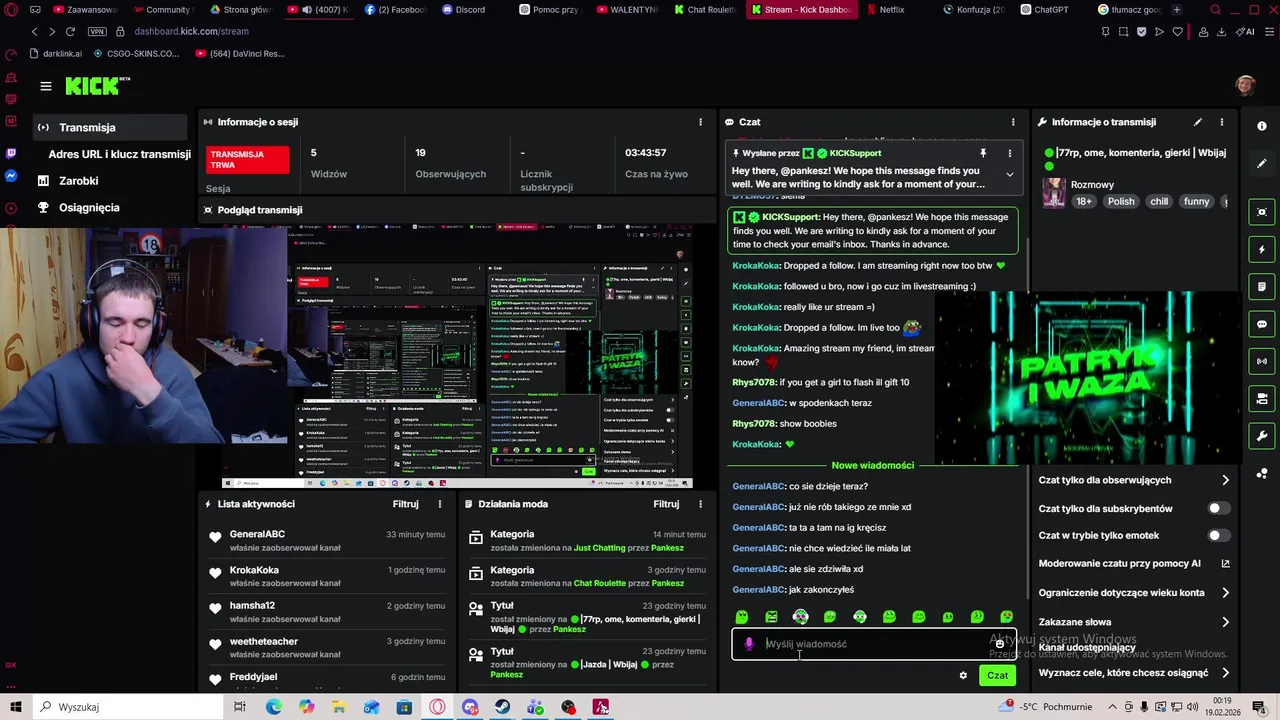
Task: Open options of the pinned chat message
Action: [x=1009, y=153]
